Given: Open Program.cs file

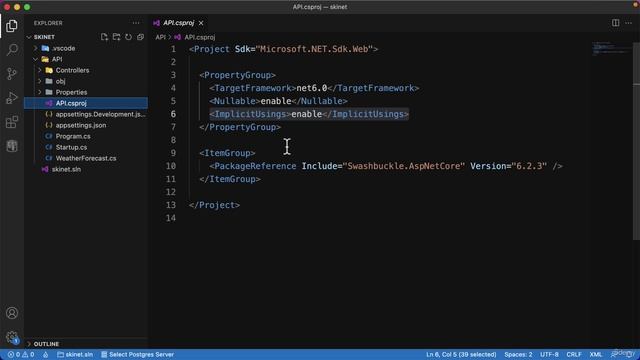Looking at the screenshot, I should pyautogui.click(x=86, y=136).
